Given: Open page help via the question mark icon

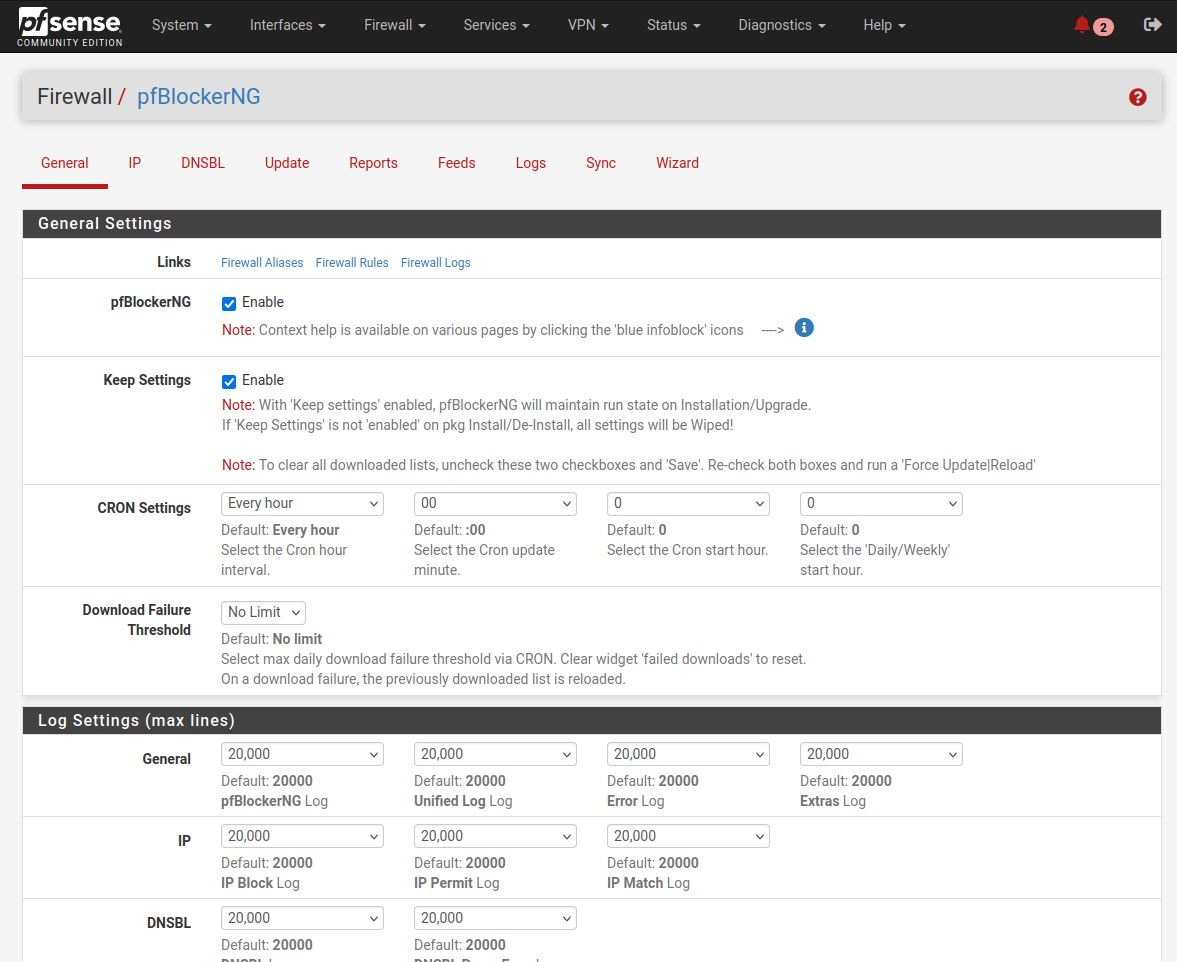Looking at the screenshot, I should click(1137, 97).
